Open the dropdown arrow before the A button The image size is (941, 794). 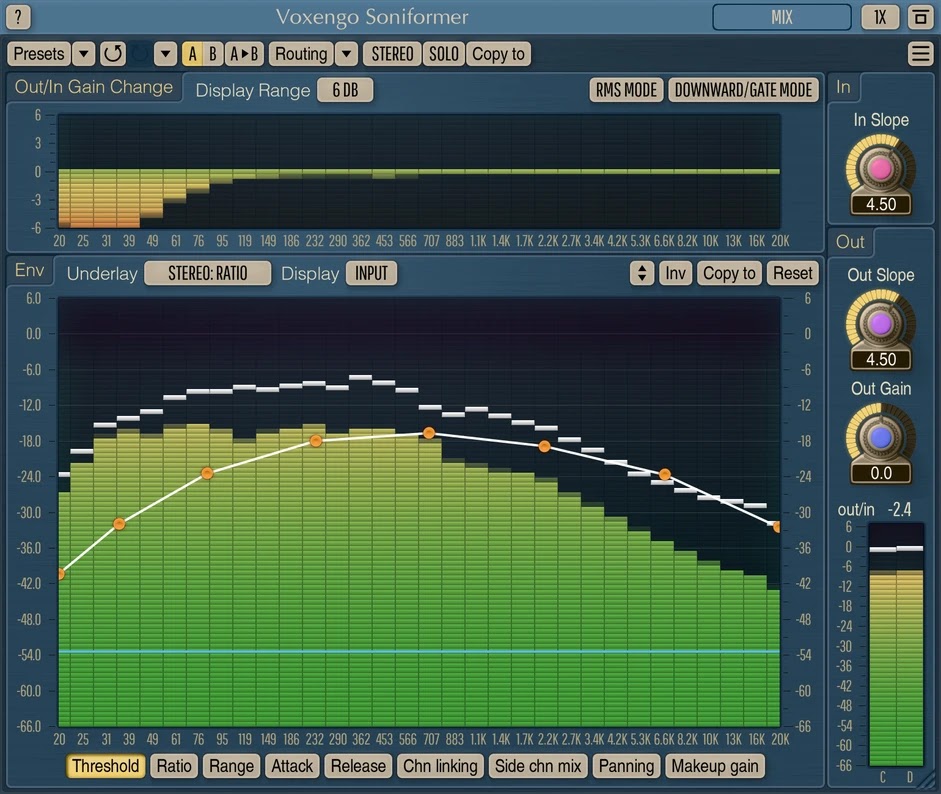point(165,54)
